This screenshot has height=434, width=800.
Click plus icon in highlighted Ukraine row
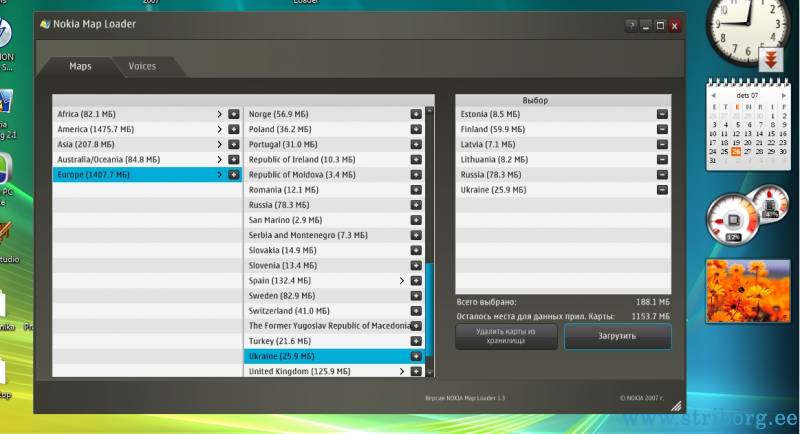point(416,356)
